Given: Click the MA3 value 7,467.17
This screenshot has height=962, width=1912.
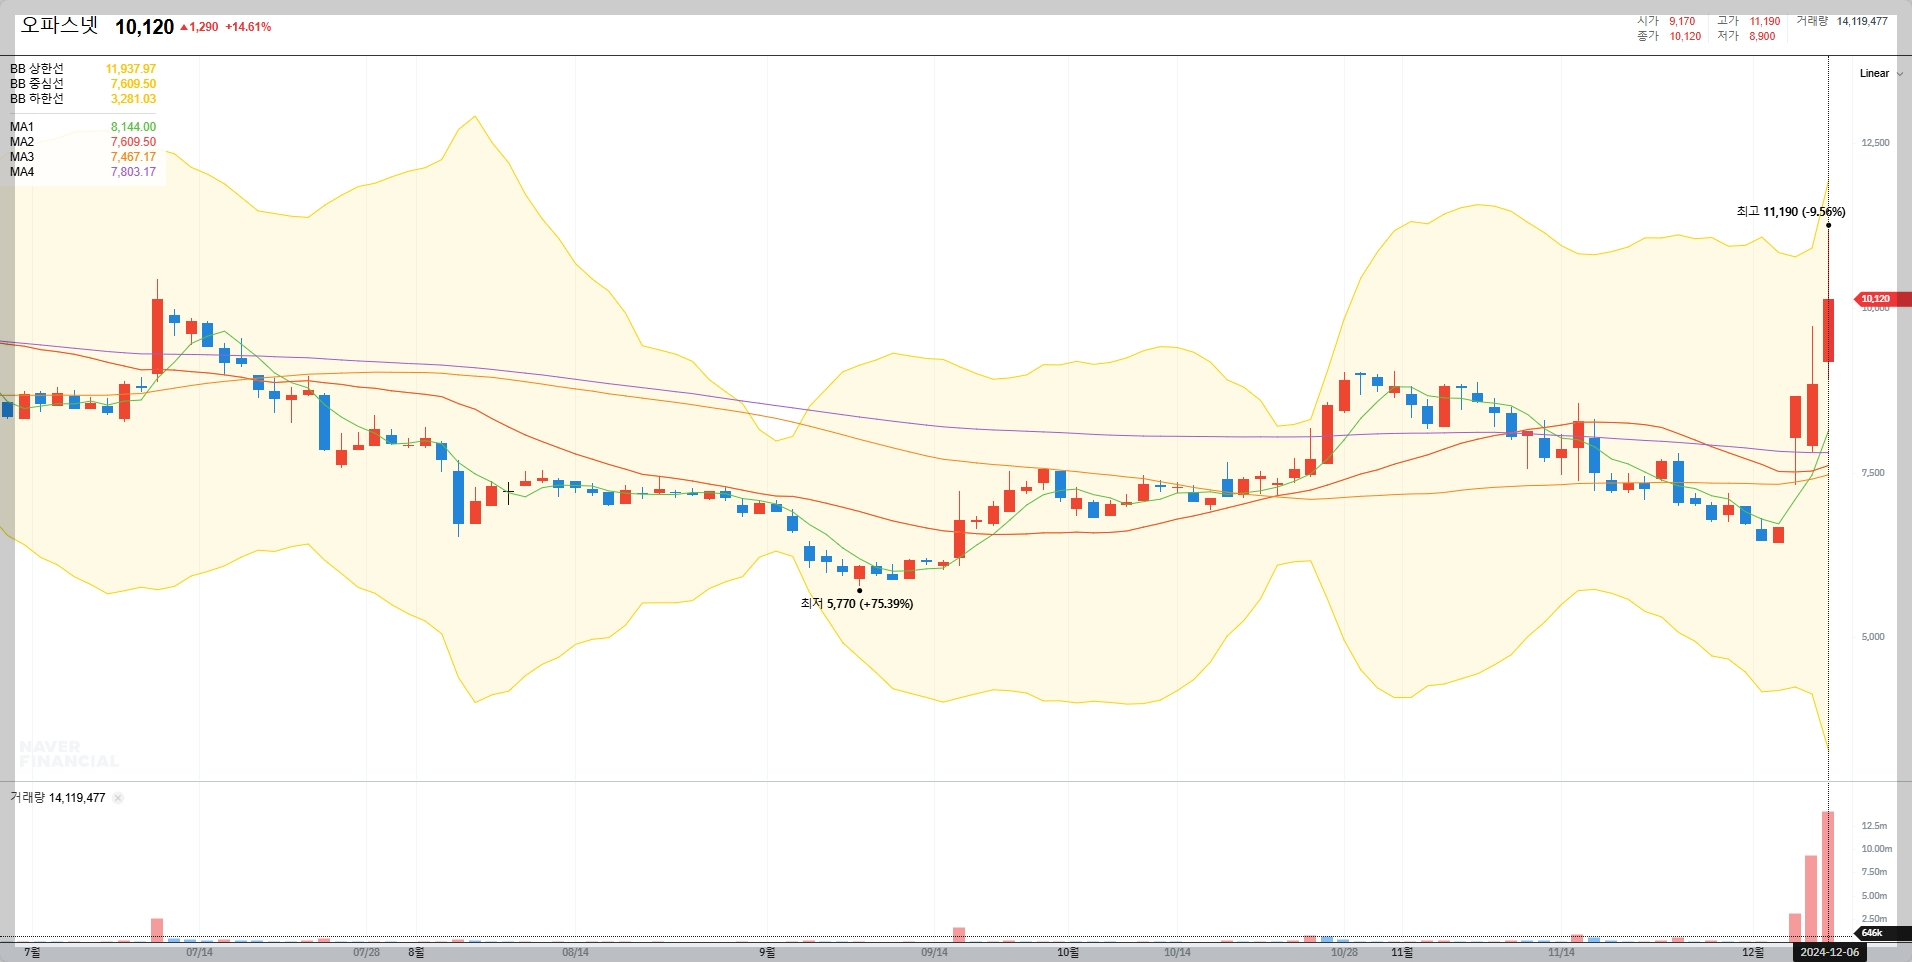Looking at the screenshot, I should [x=133, y=157].
